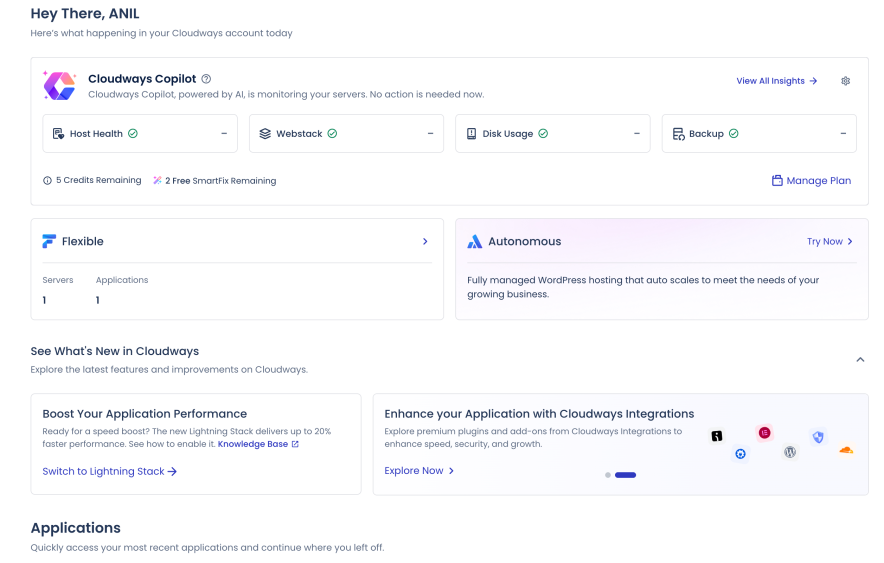Click the Backup database icon
Screen dimensions: 884x563
tap(678, 134)
